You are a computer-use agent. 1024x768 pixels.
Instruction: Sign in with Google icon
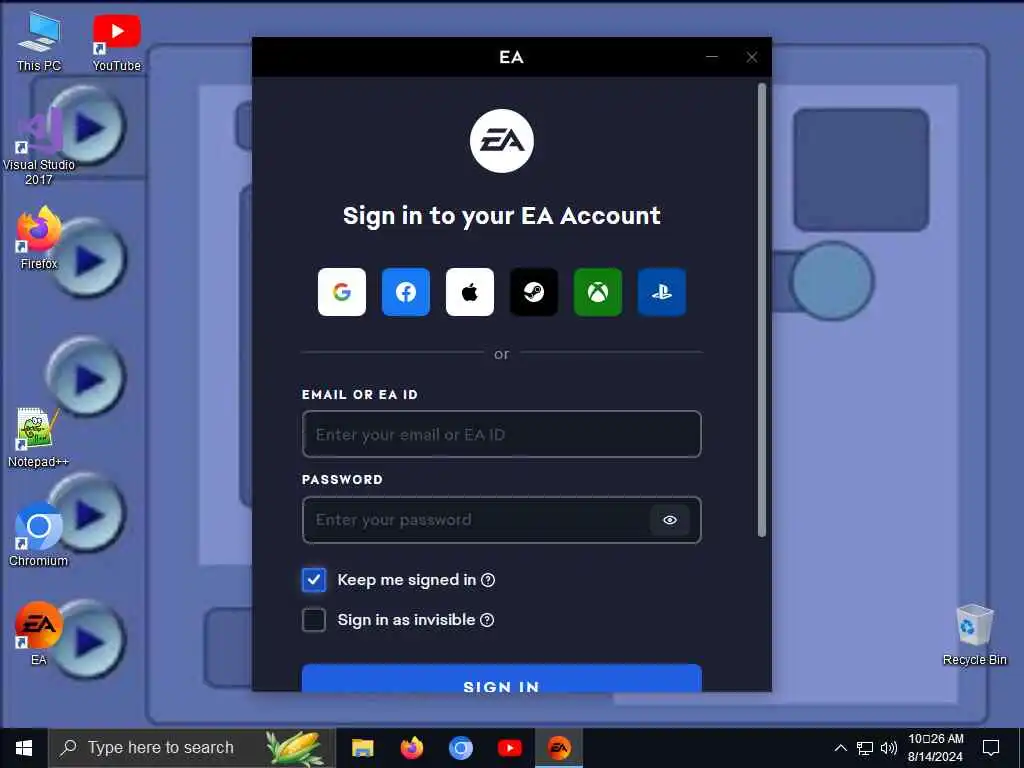pyautogui.click(x=342, y=292)
